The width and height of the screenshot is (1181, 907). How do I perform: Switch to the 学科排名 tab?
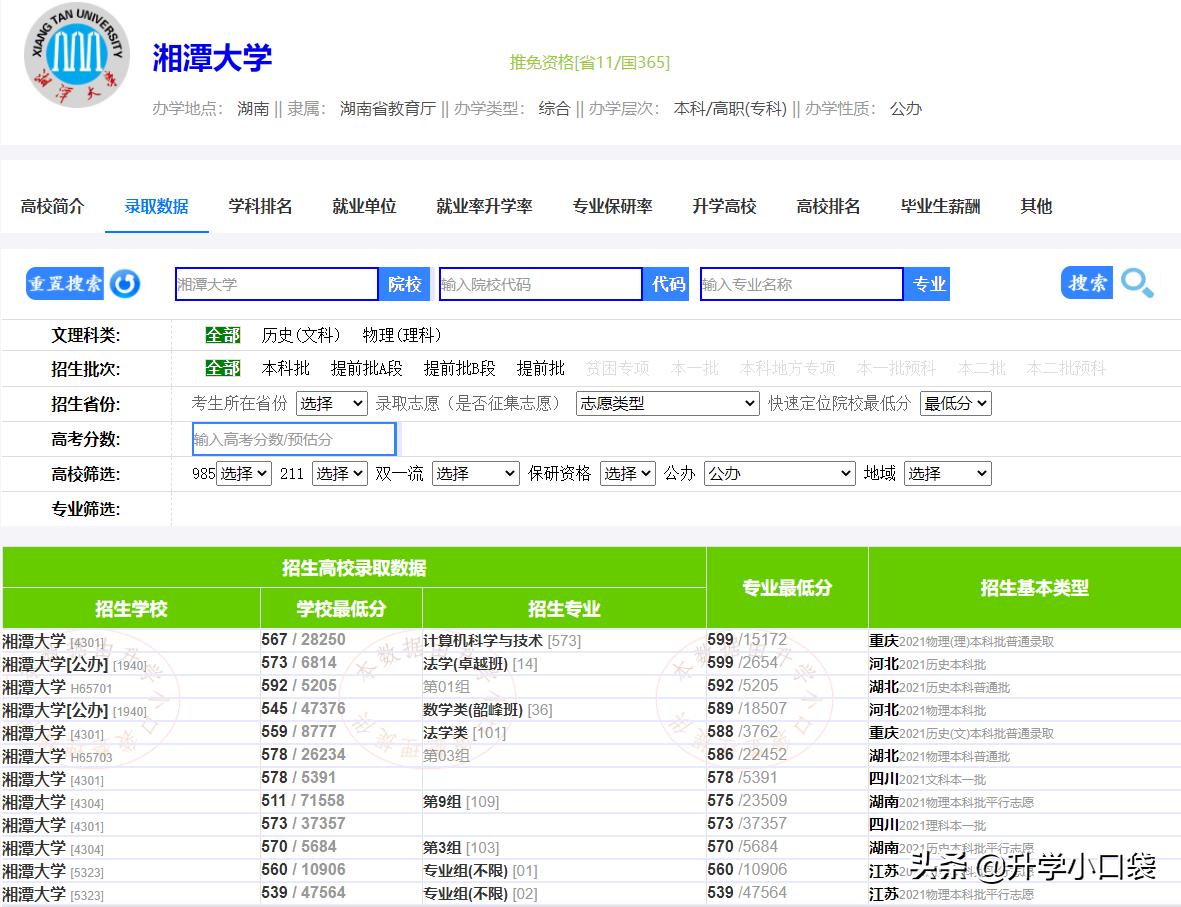(260, 205)
